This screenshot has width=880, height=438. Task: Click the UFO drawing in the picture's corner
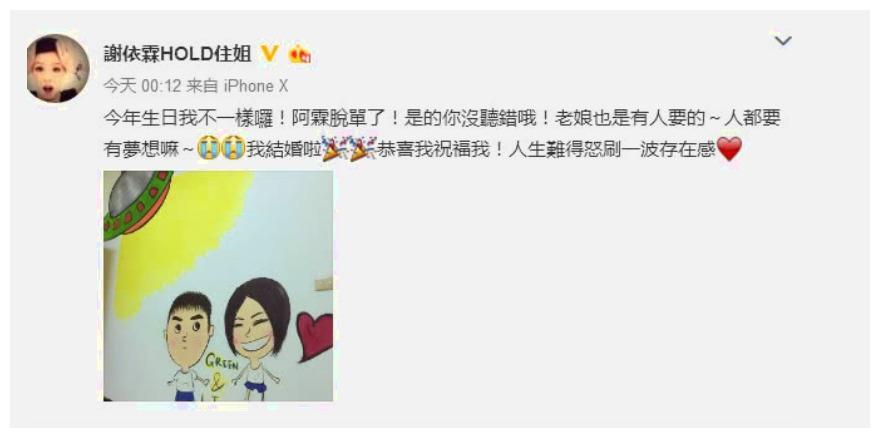pyautogui.click(x=137, y=203)
